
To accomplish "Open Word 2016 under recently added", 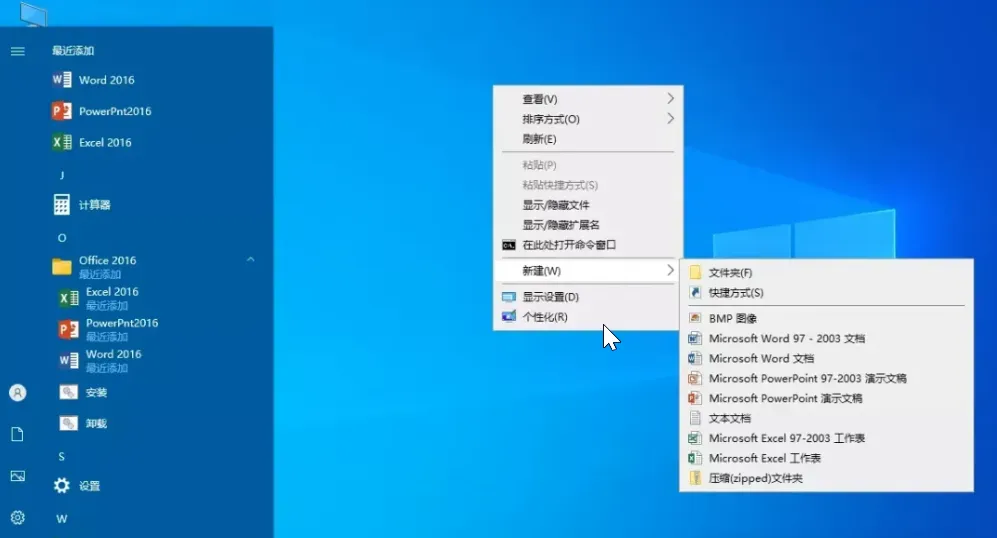I will (93, 80).
